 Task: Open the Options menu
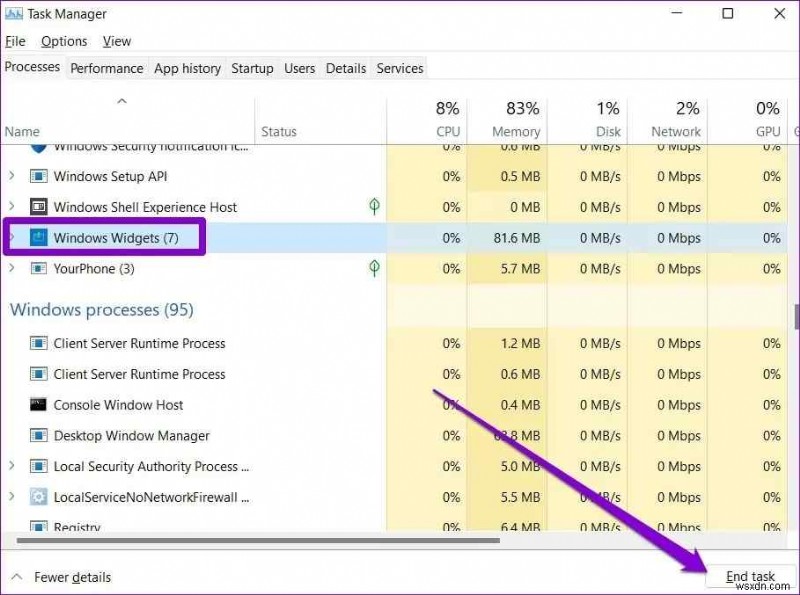coord(64,41)
